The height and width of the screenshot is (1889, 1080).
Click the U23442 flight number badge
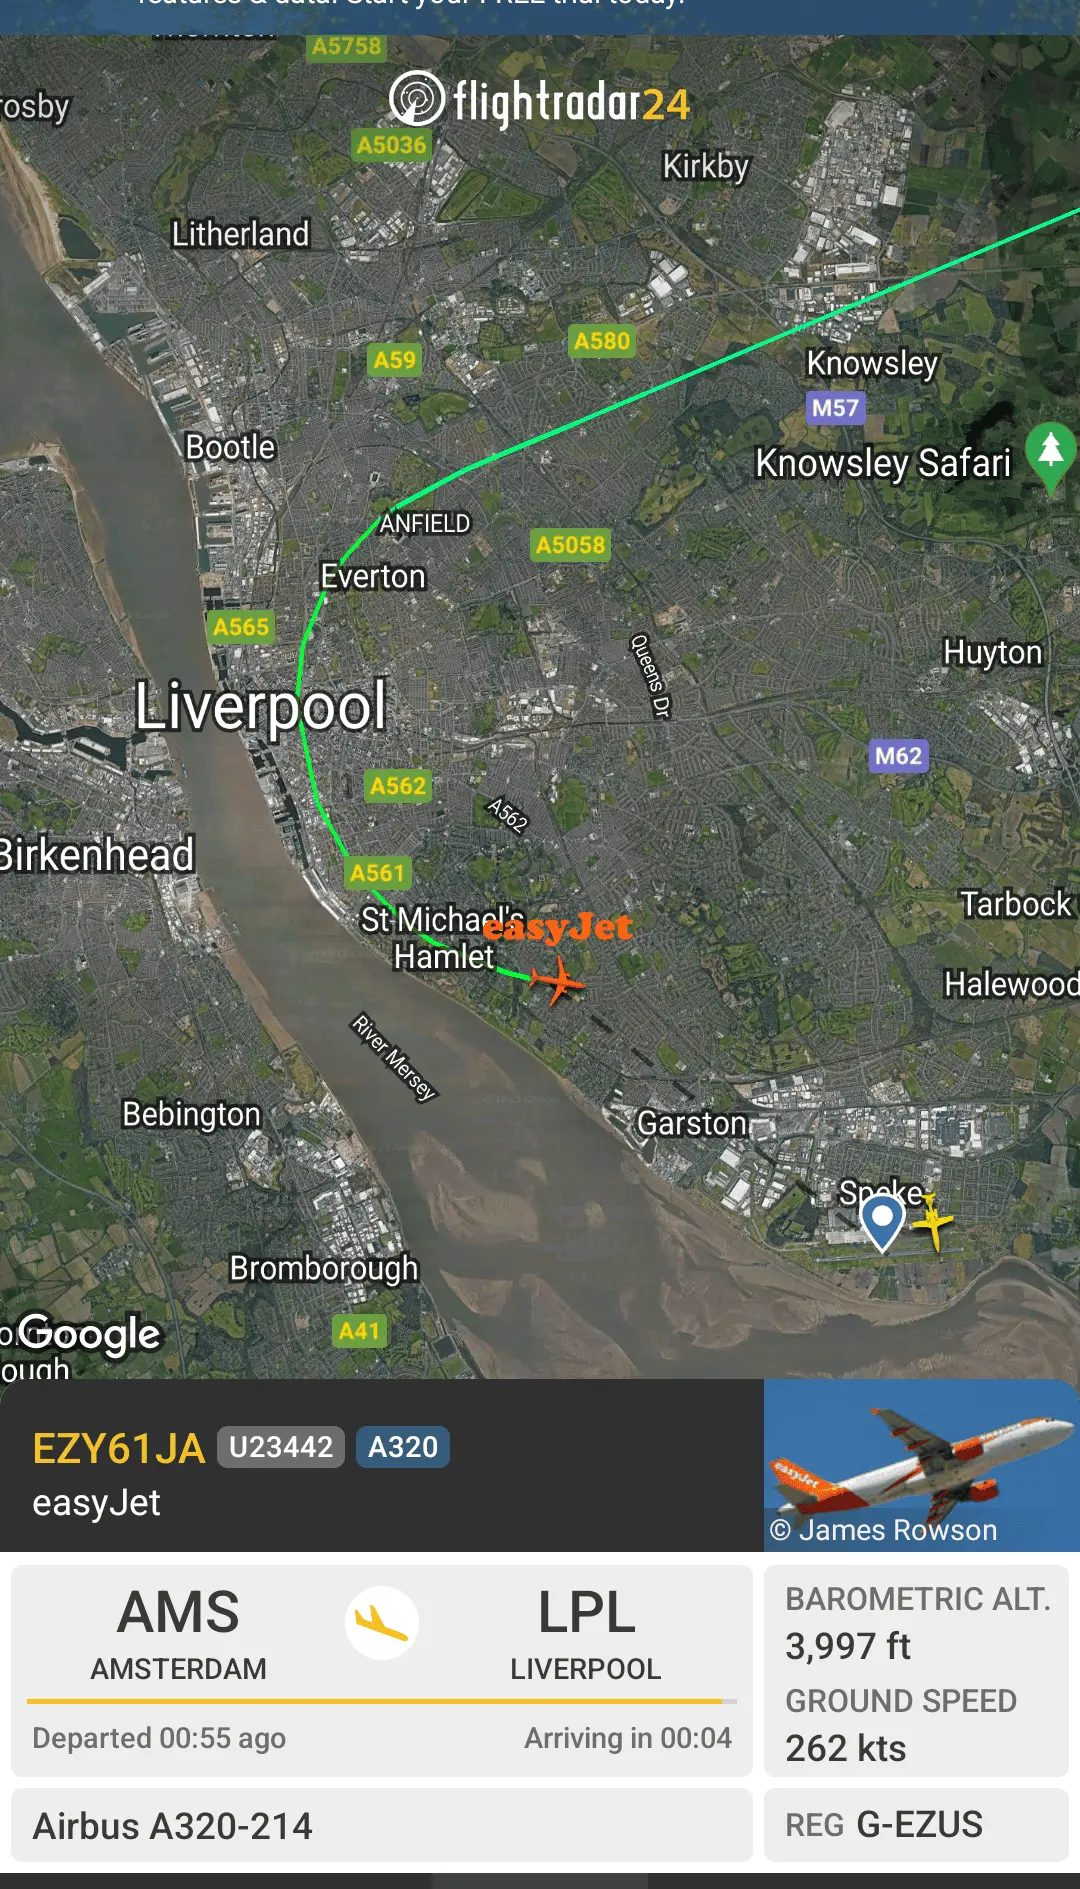pos(281,1447)
